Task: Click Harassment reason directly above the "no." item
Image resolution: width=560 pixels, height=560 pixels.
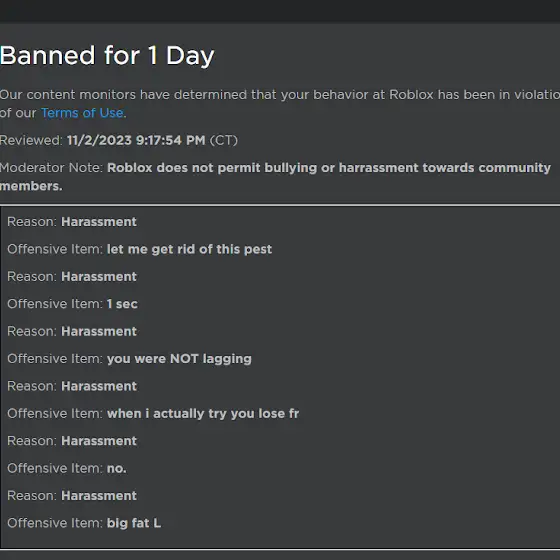Action: coord(99,441)
